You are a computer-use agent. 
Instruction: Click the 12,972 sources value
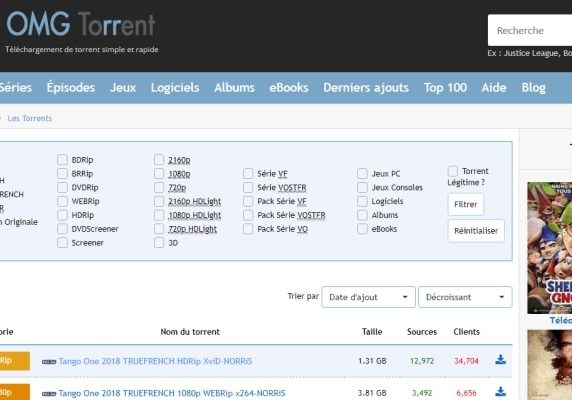[x=422, y=361]
